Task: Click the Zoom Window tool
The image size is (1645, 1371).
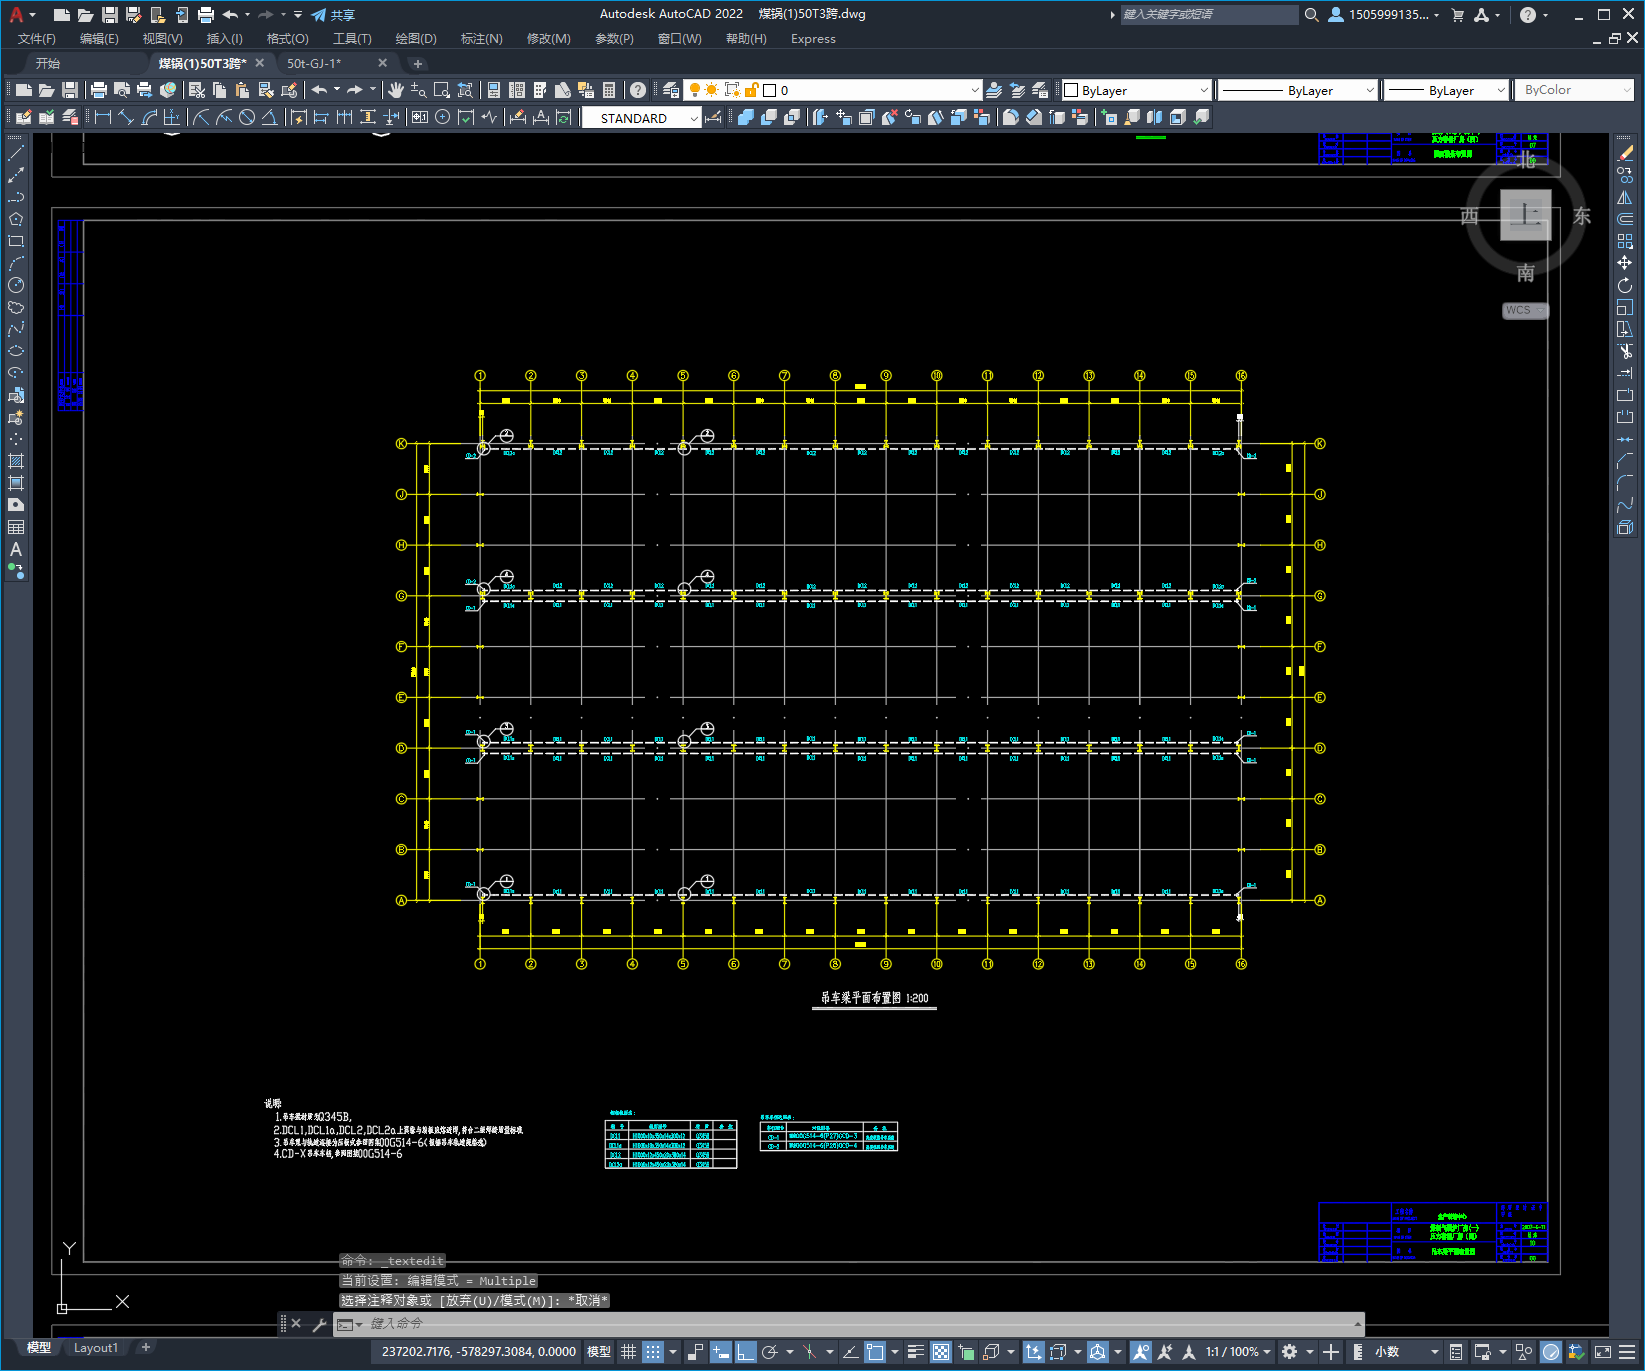Action: [441, 90]
